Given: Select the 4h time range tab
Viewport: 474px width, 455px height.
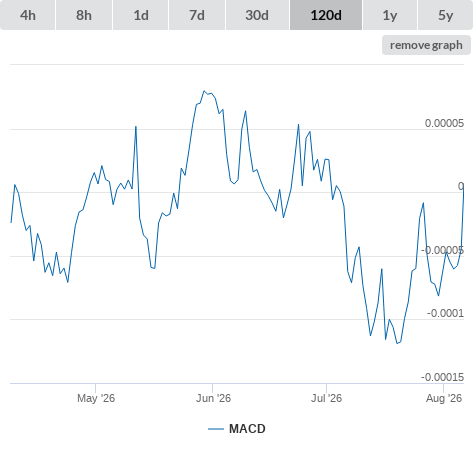Looking at the screenshot, I should [x=28, y=15].
